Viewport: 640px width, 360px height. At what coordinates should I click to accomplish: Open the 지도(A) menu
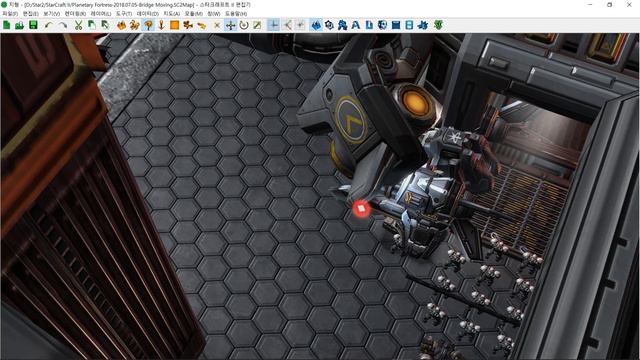click(x=172, y=13)
